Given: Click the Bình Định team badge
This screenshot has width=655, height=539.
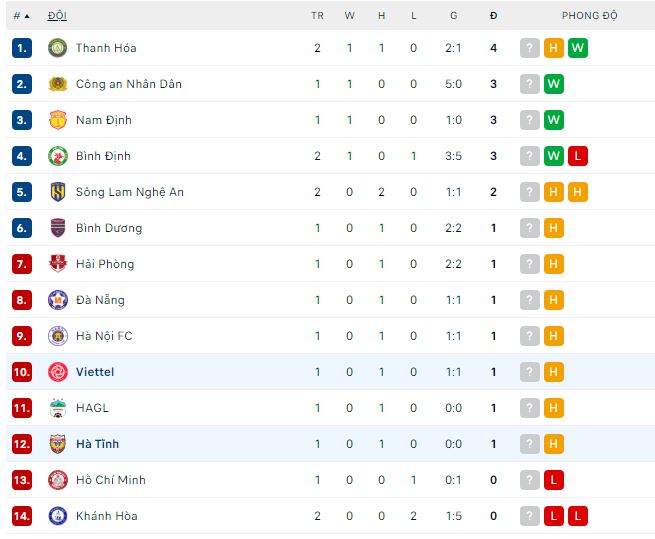Looking at the screenshot, I should pyautogui.click(x=57, y=156).
